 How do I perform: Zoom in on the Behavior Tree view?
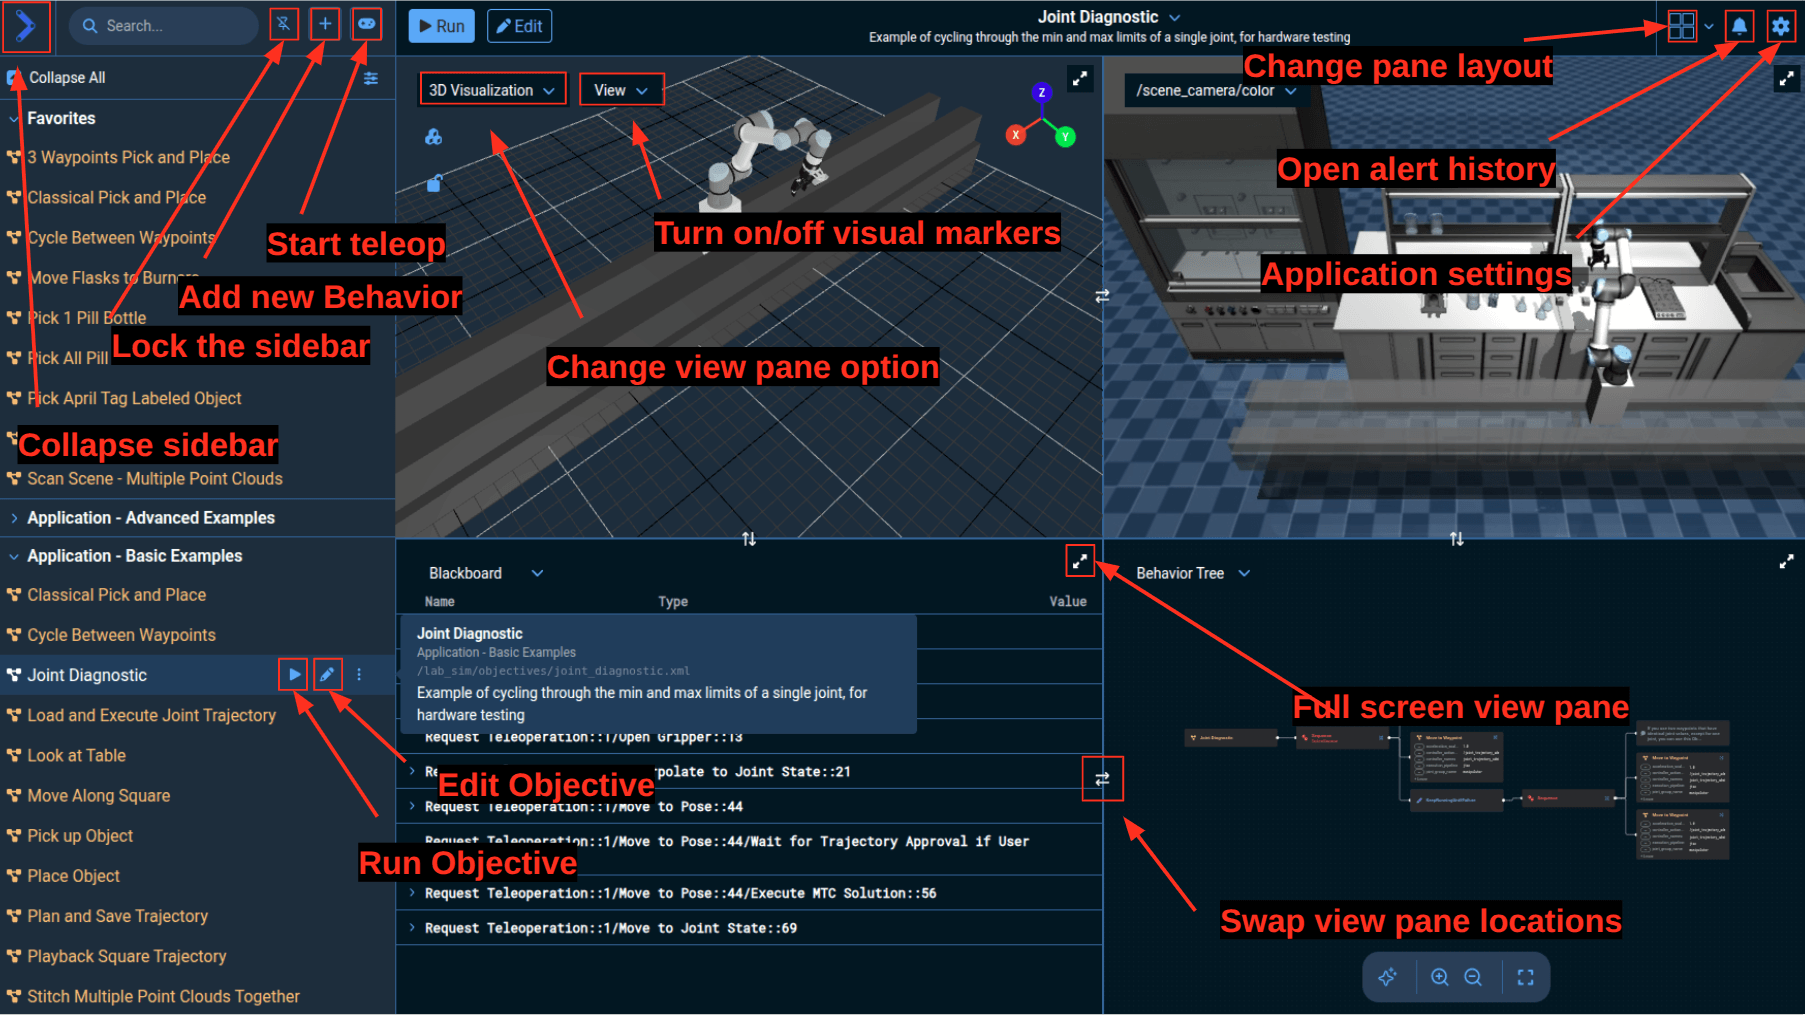pyautogui.click(x=1440, y=977)
